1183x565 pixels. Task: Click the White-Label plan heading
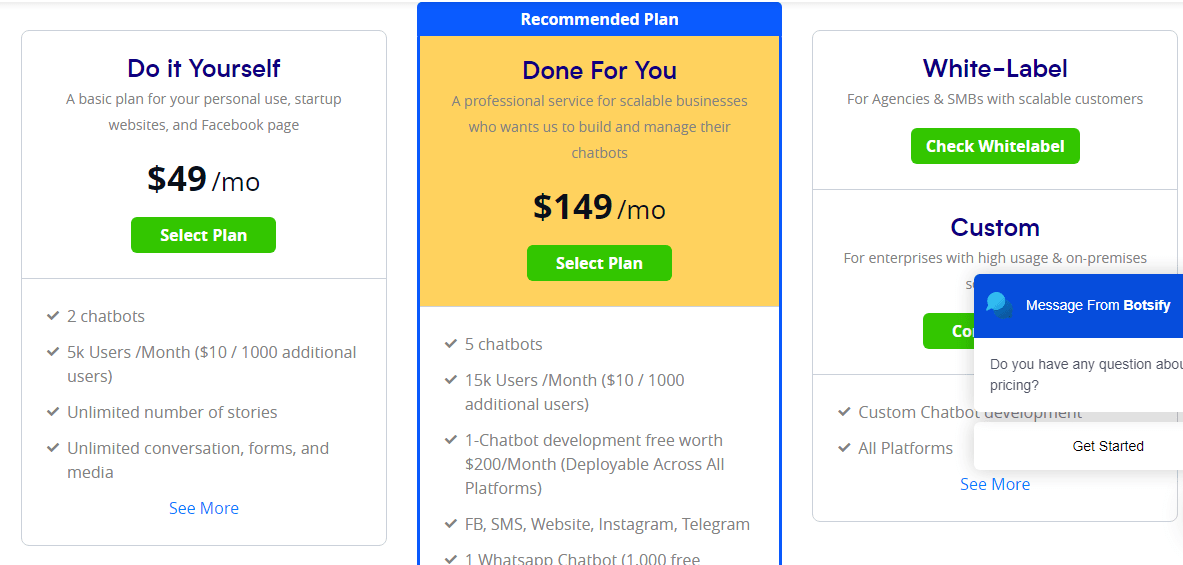click(994, 69)
